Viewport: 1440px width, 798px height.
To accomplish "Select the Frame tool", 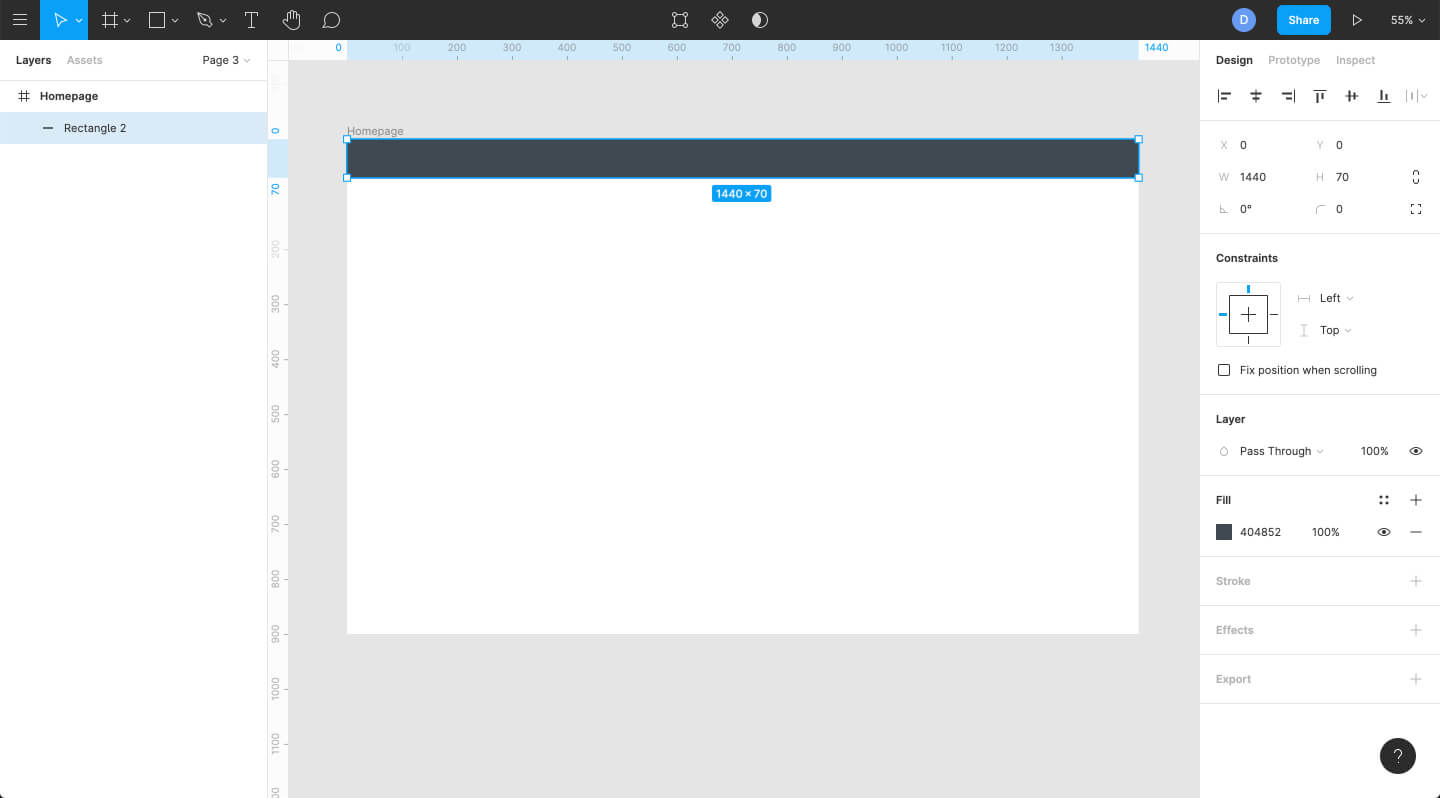I will [110, 20].
